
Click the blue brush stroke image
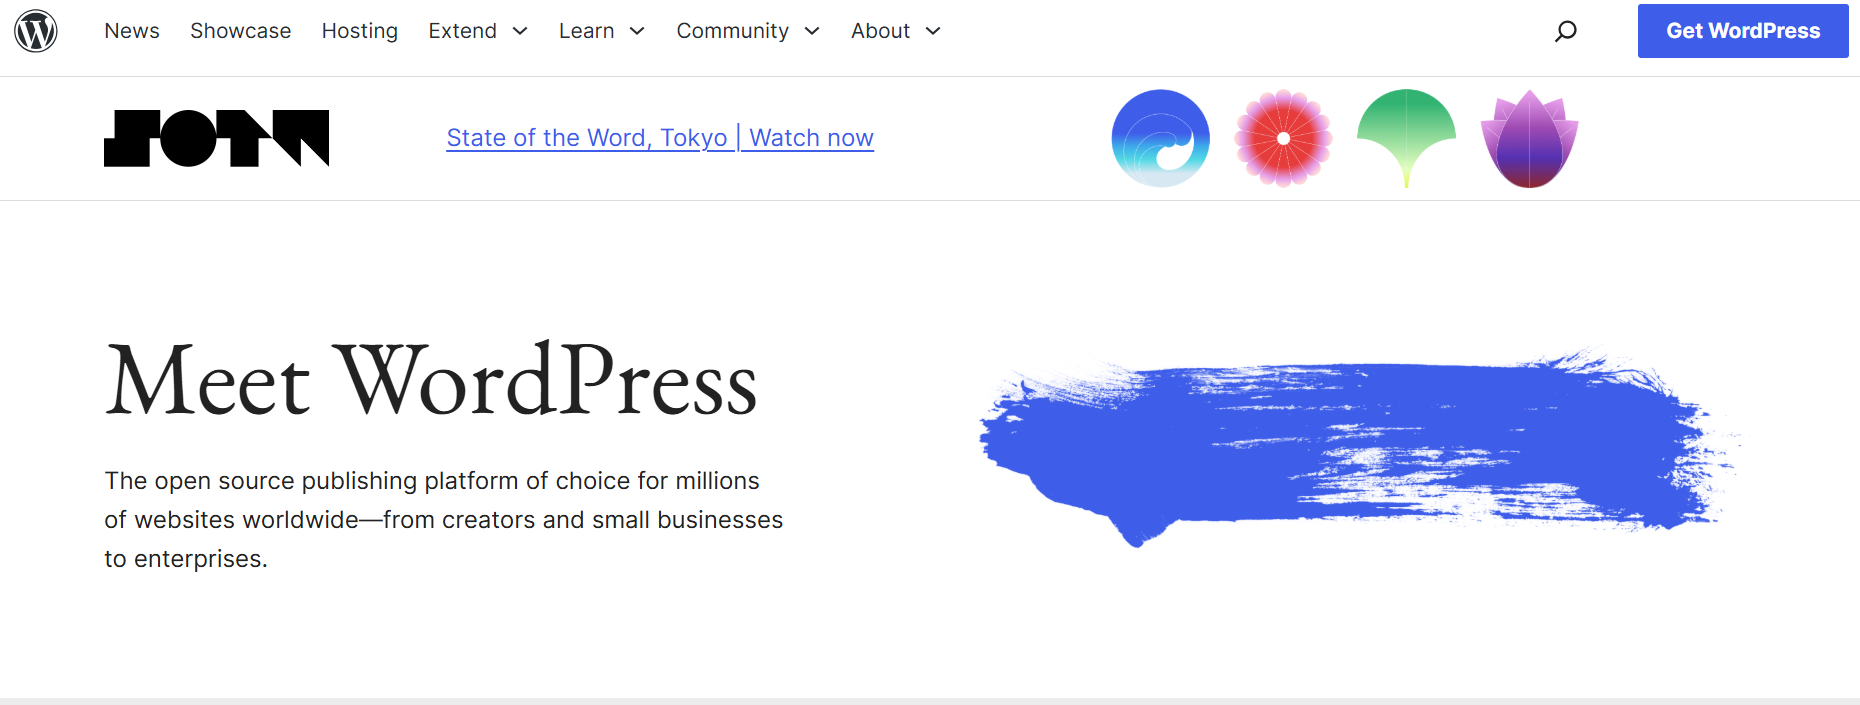tap(1360, 446)
